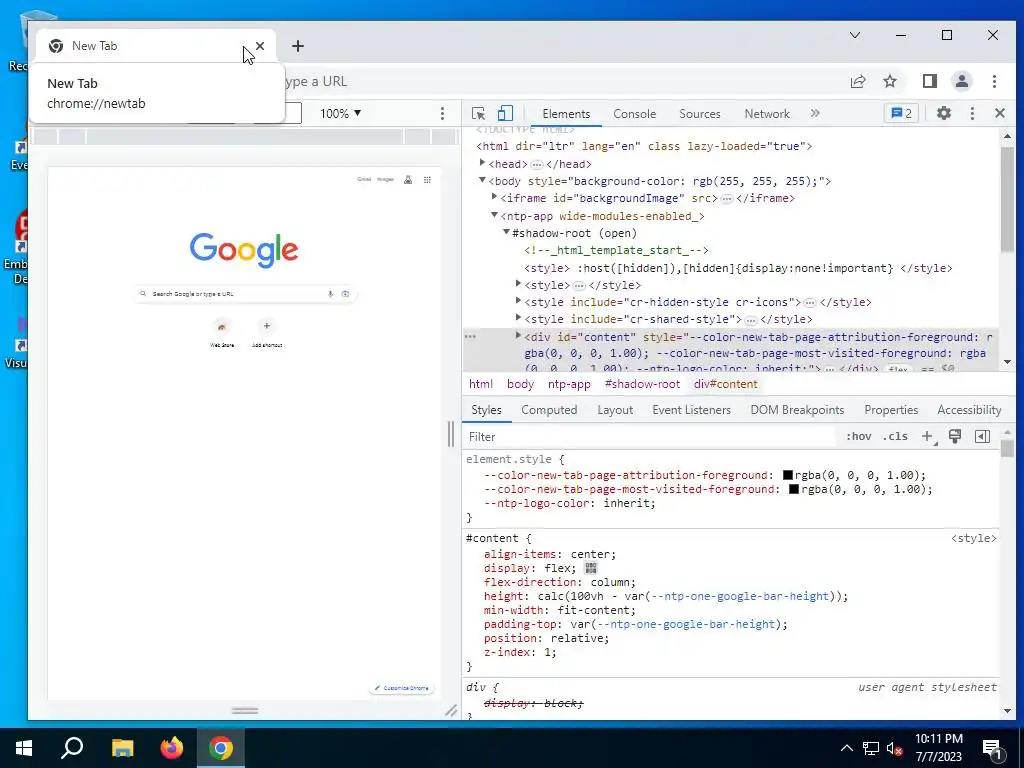Activate the inspect element picker tool

tap(478, 113)
